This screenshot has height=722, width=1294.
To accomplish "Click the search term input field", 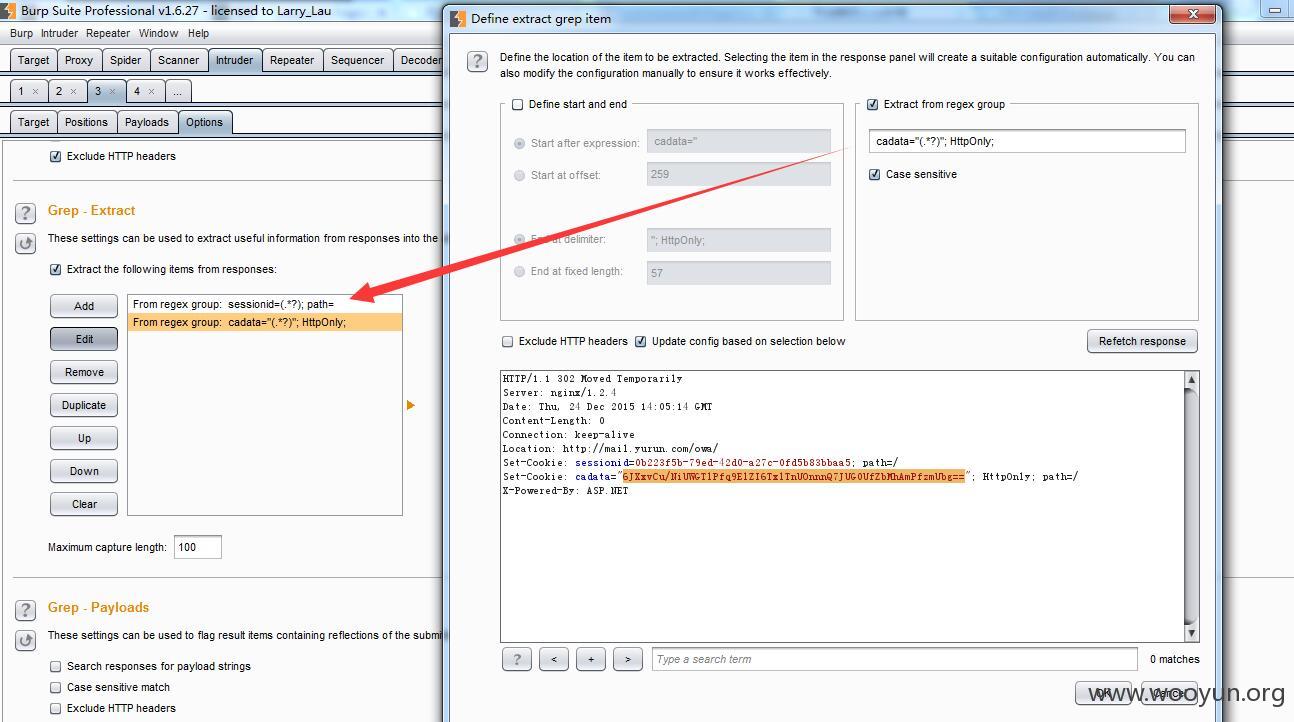I will [x=895, y=659].
